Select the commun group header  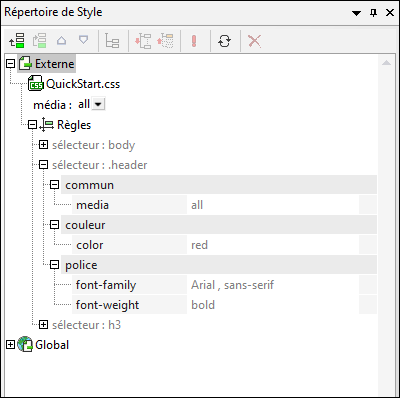[219, 185]
